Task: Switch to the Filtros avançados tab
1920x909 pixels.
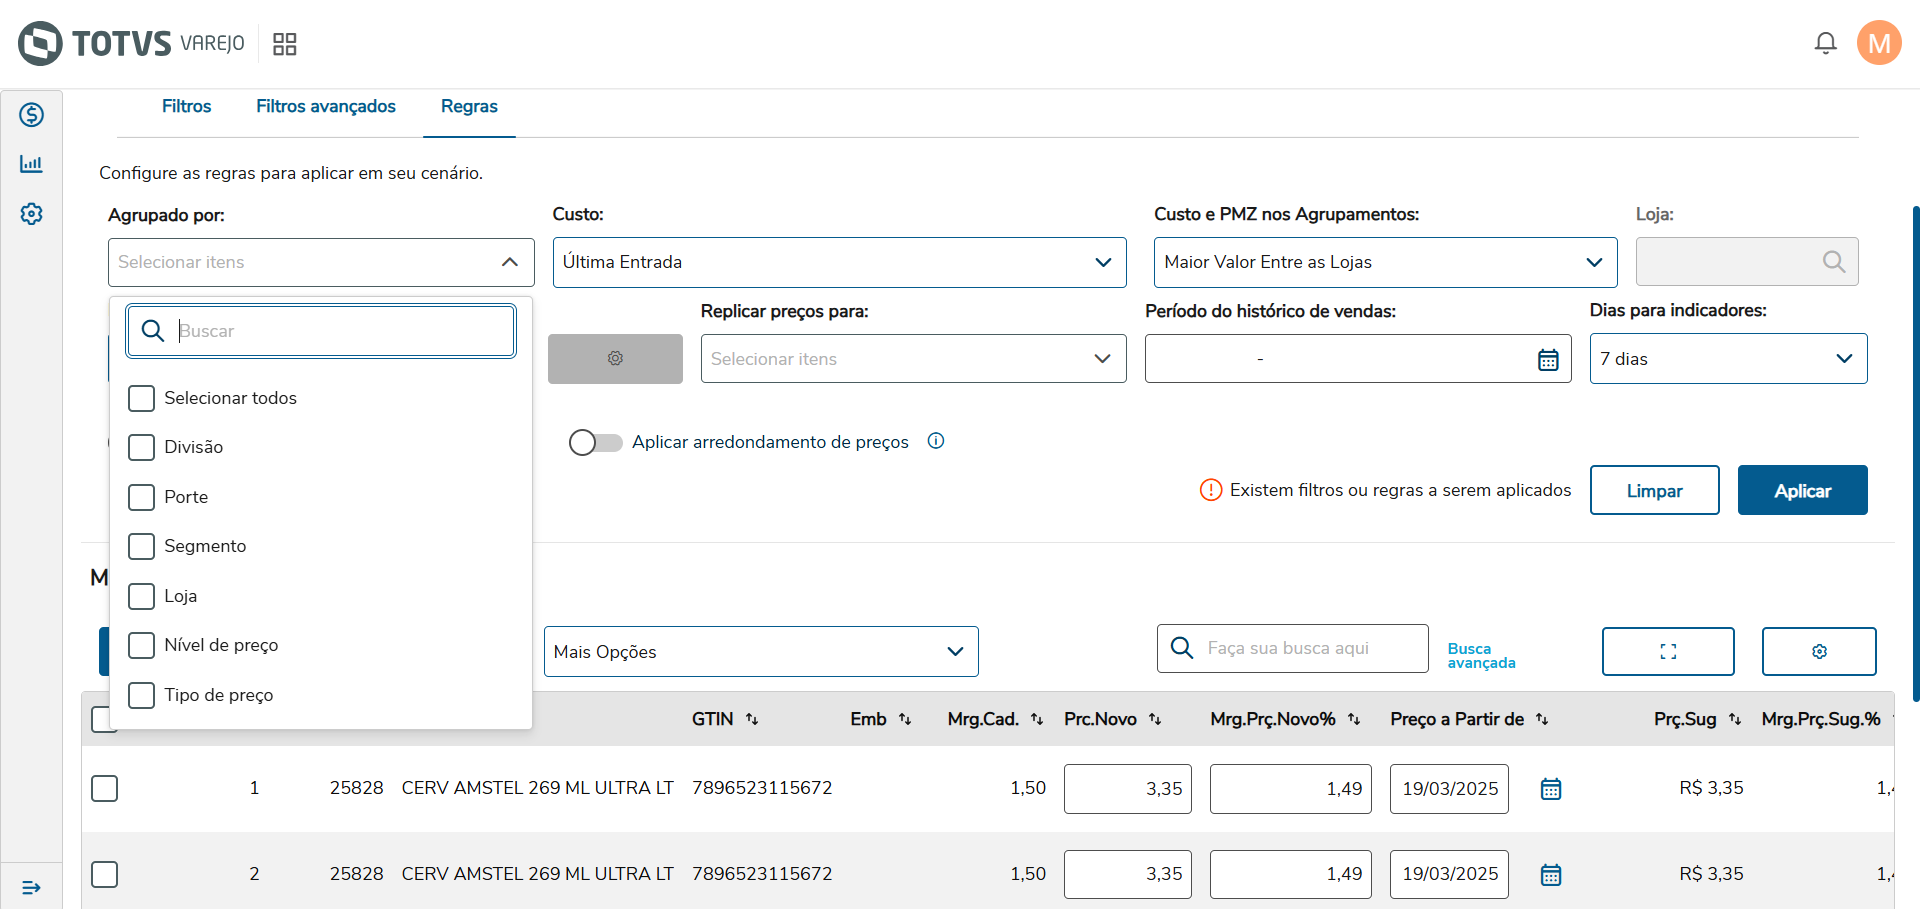Action: (x=326, y=106)
